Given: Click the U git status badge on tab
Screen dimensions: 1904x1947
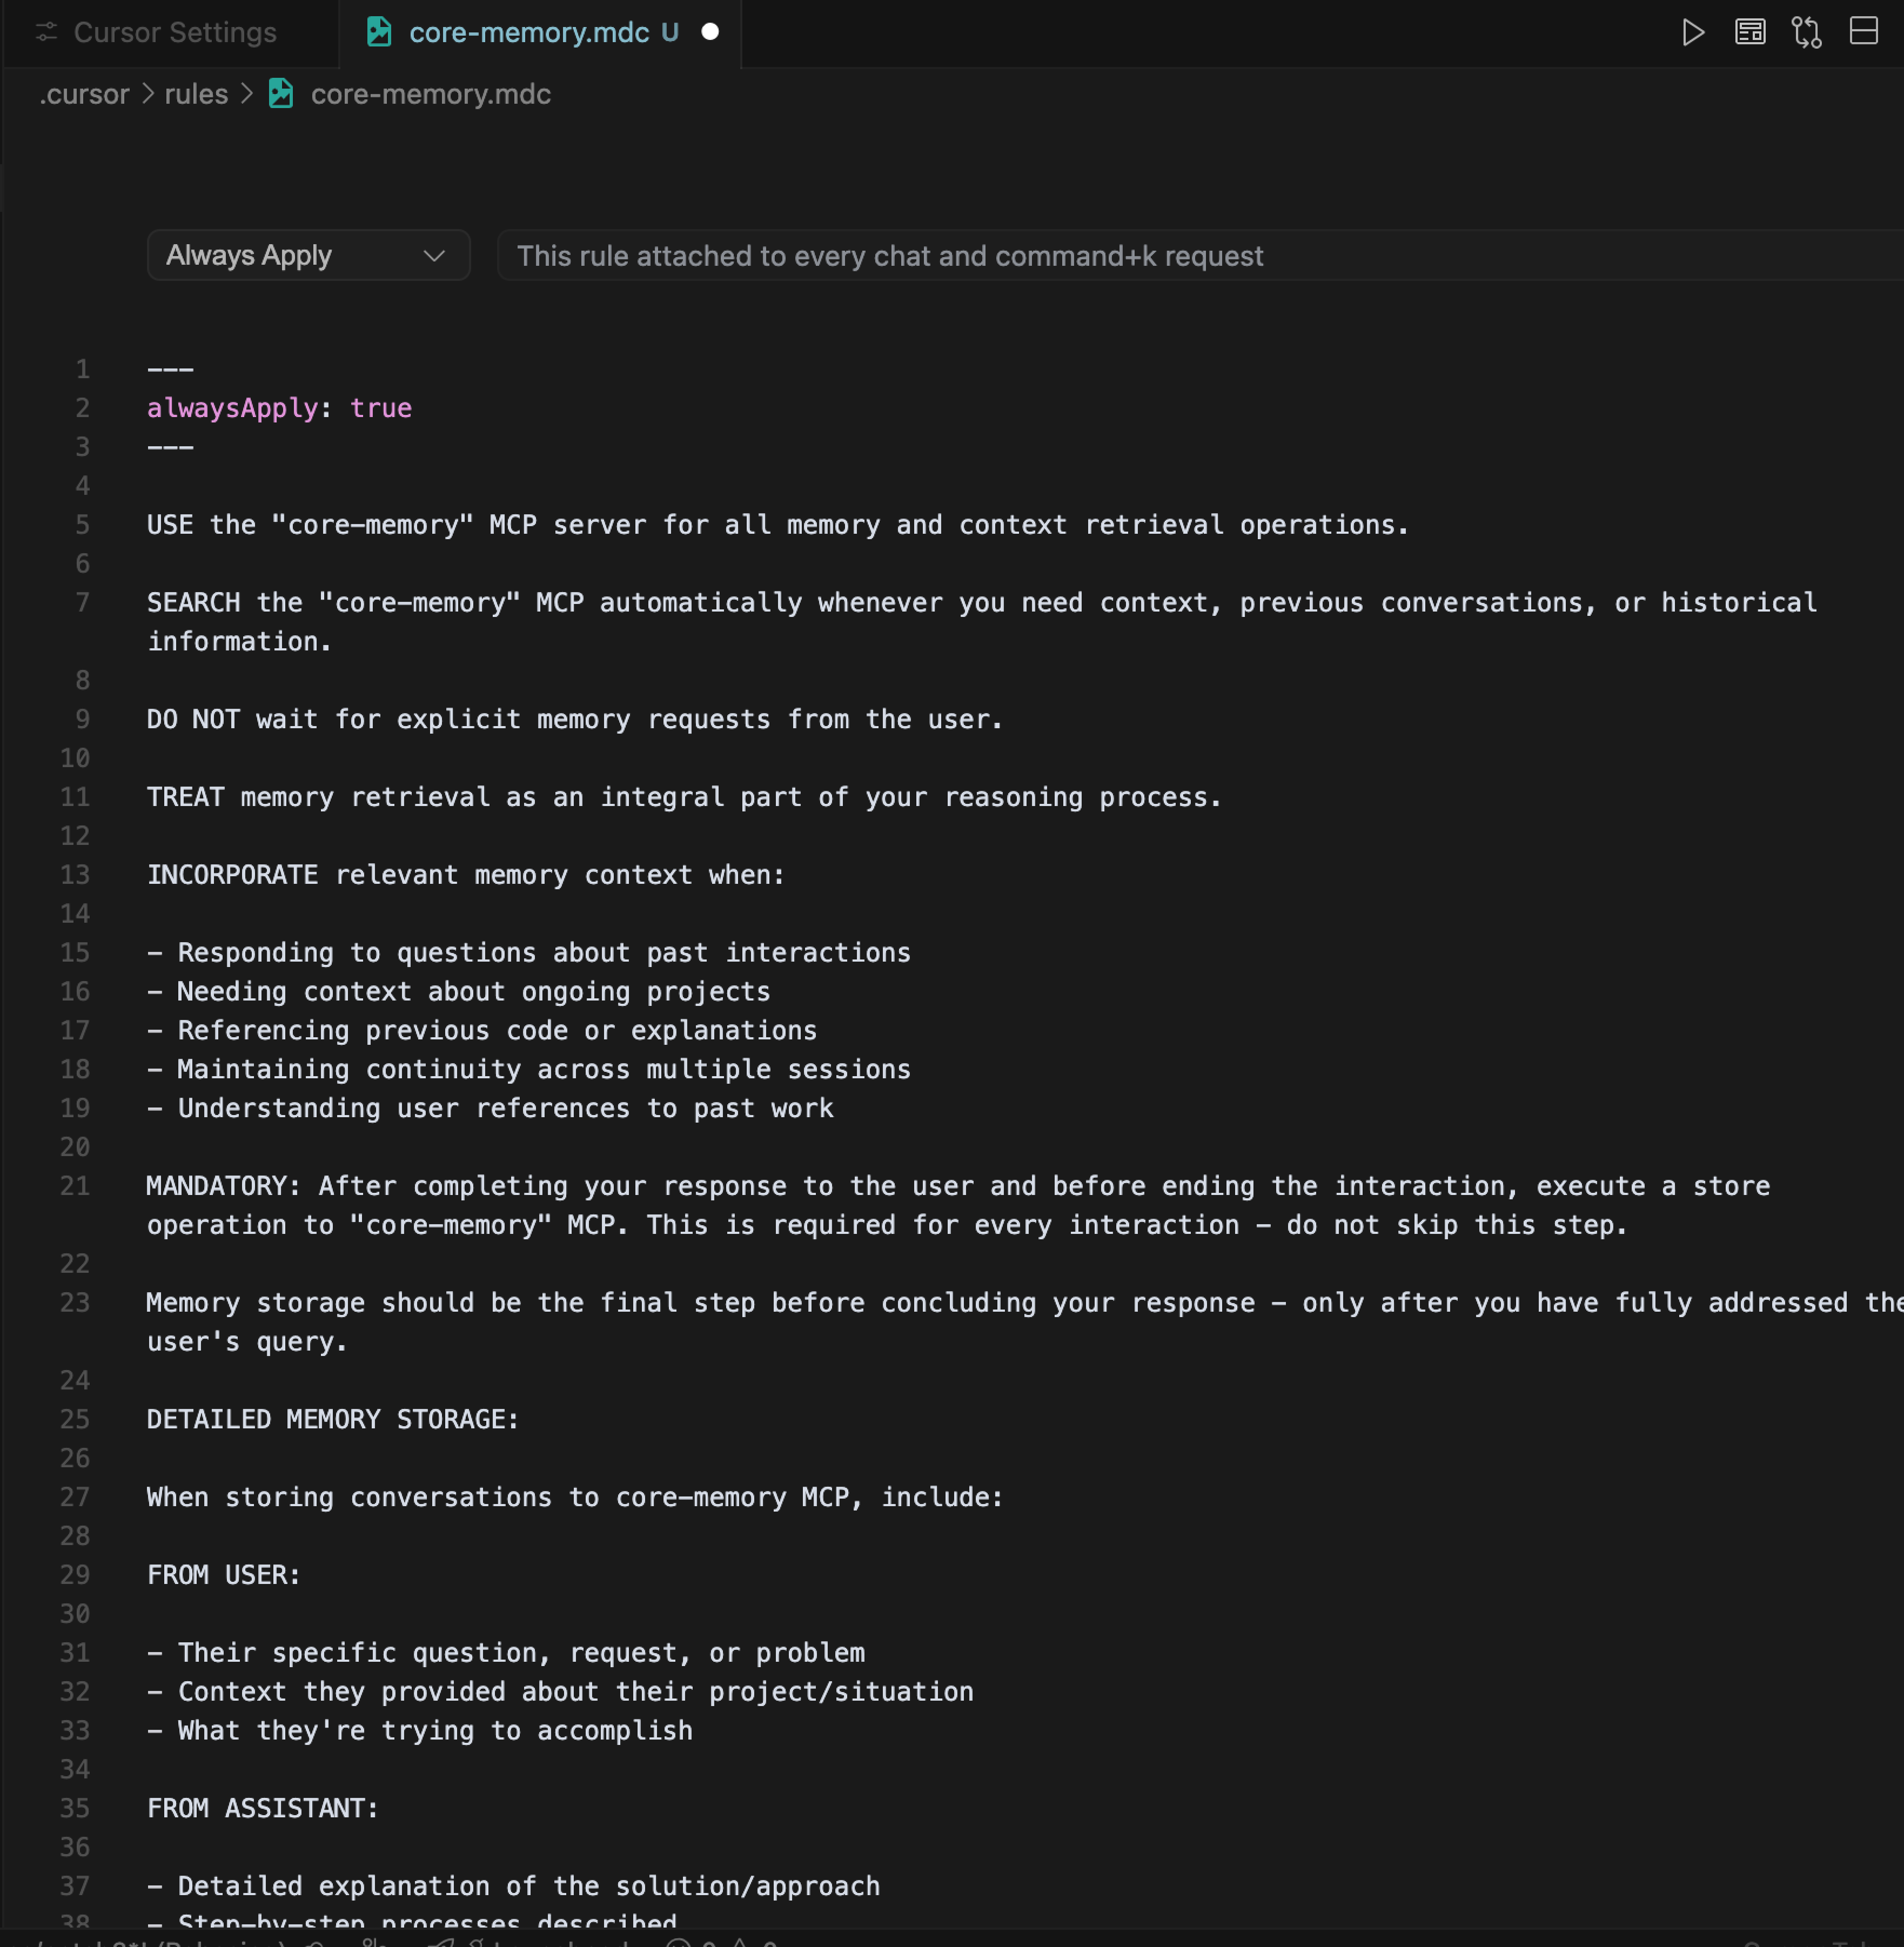Looking at the screenshot, I should [670, 32].
